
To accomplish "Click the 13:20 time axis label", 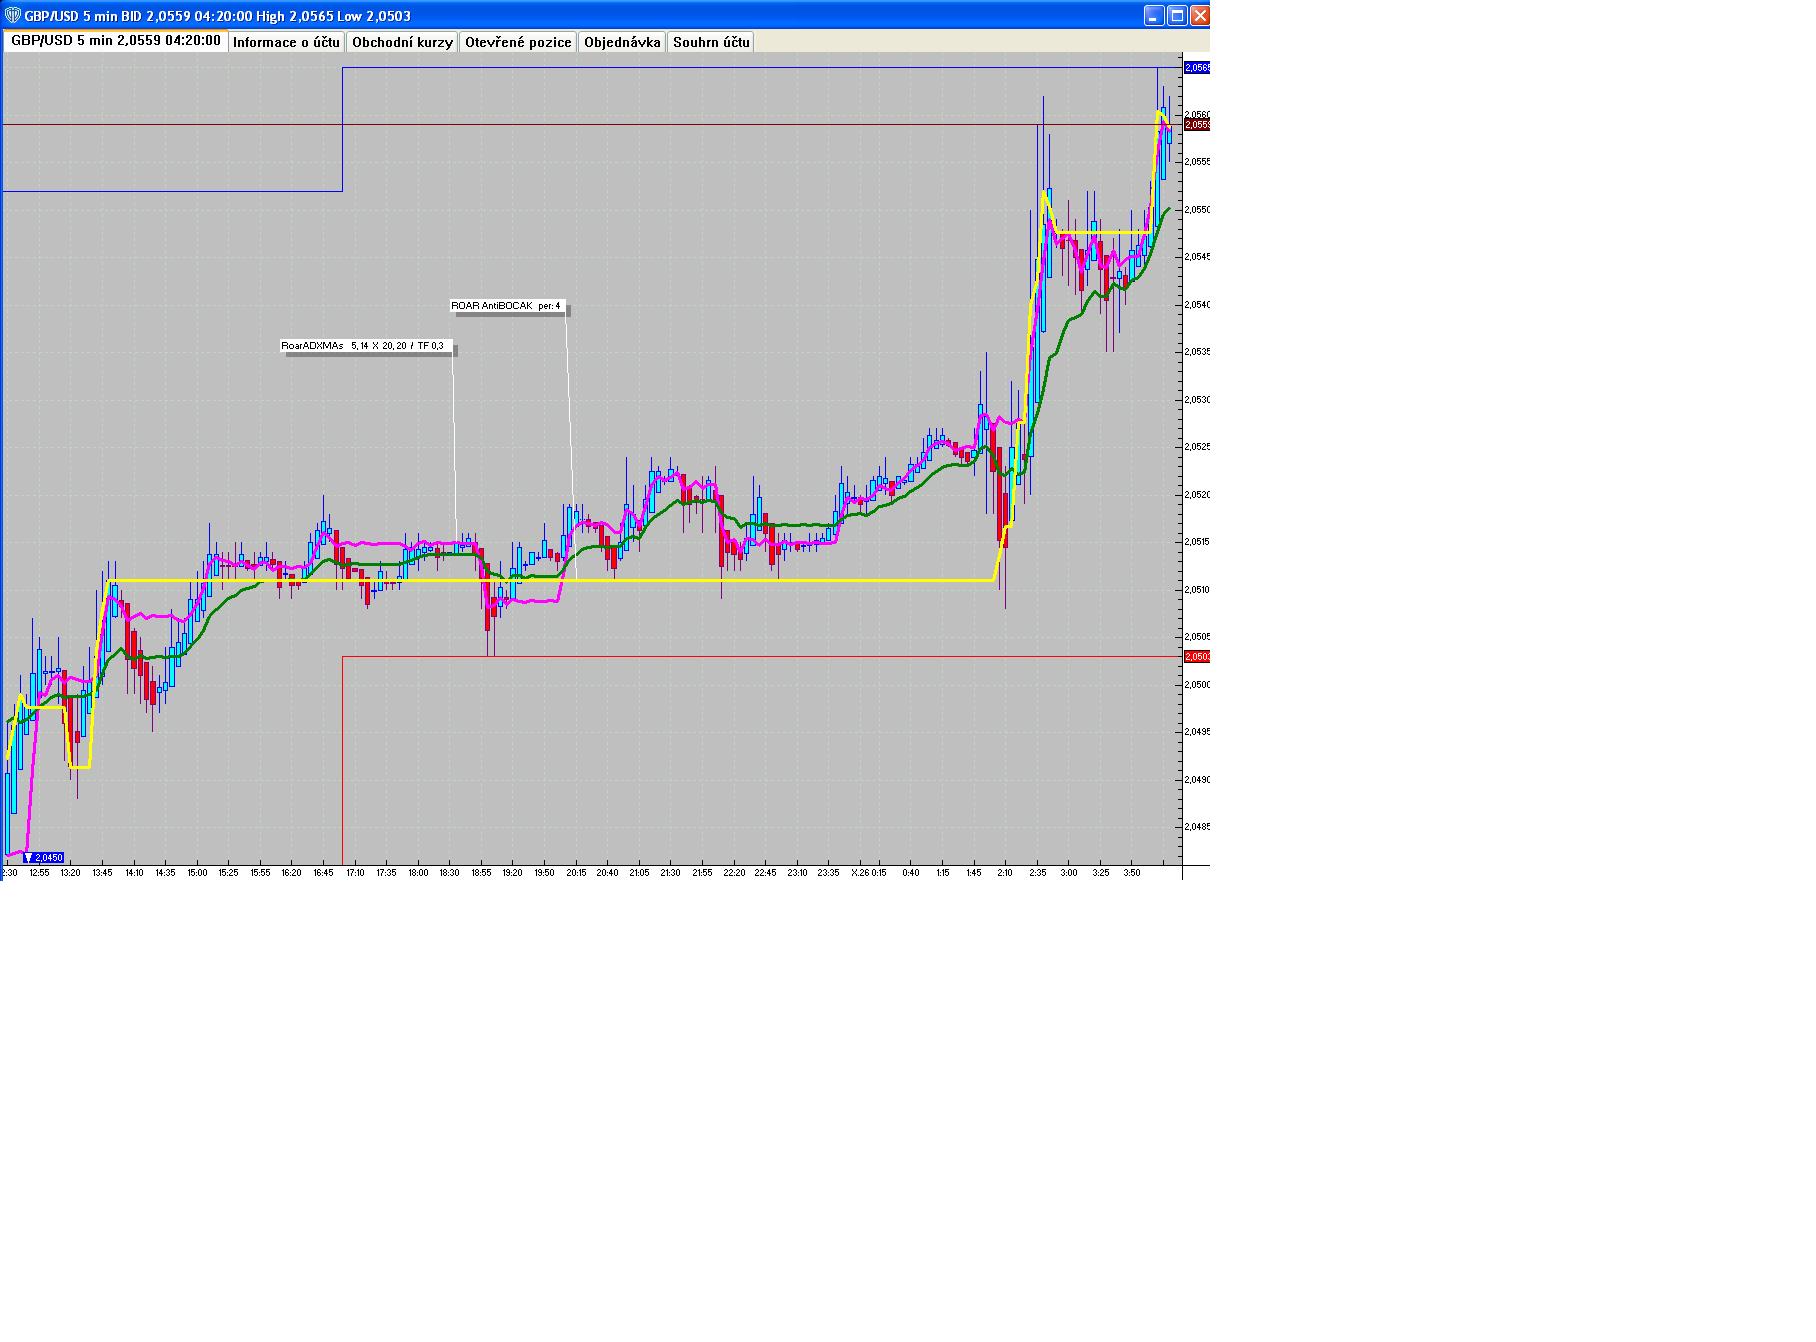I will [70, 873].
